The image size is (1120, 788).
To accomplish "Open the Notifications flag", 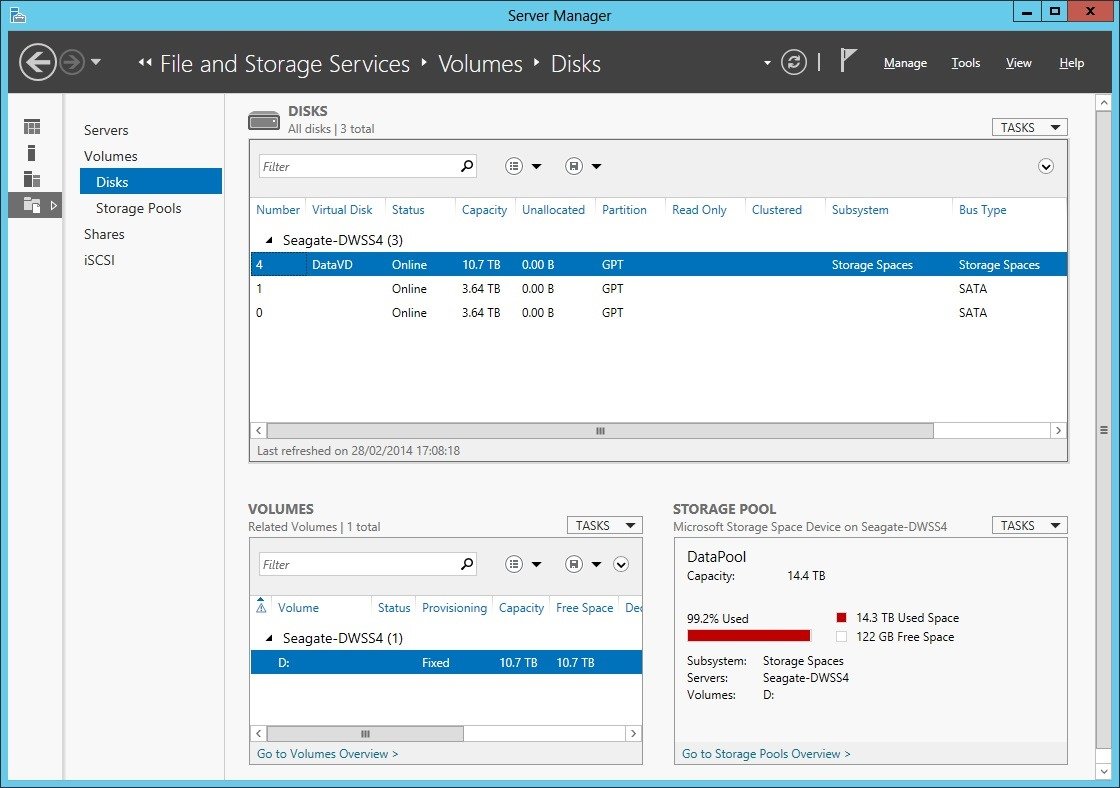I will [847, 61].
